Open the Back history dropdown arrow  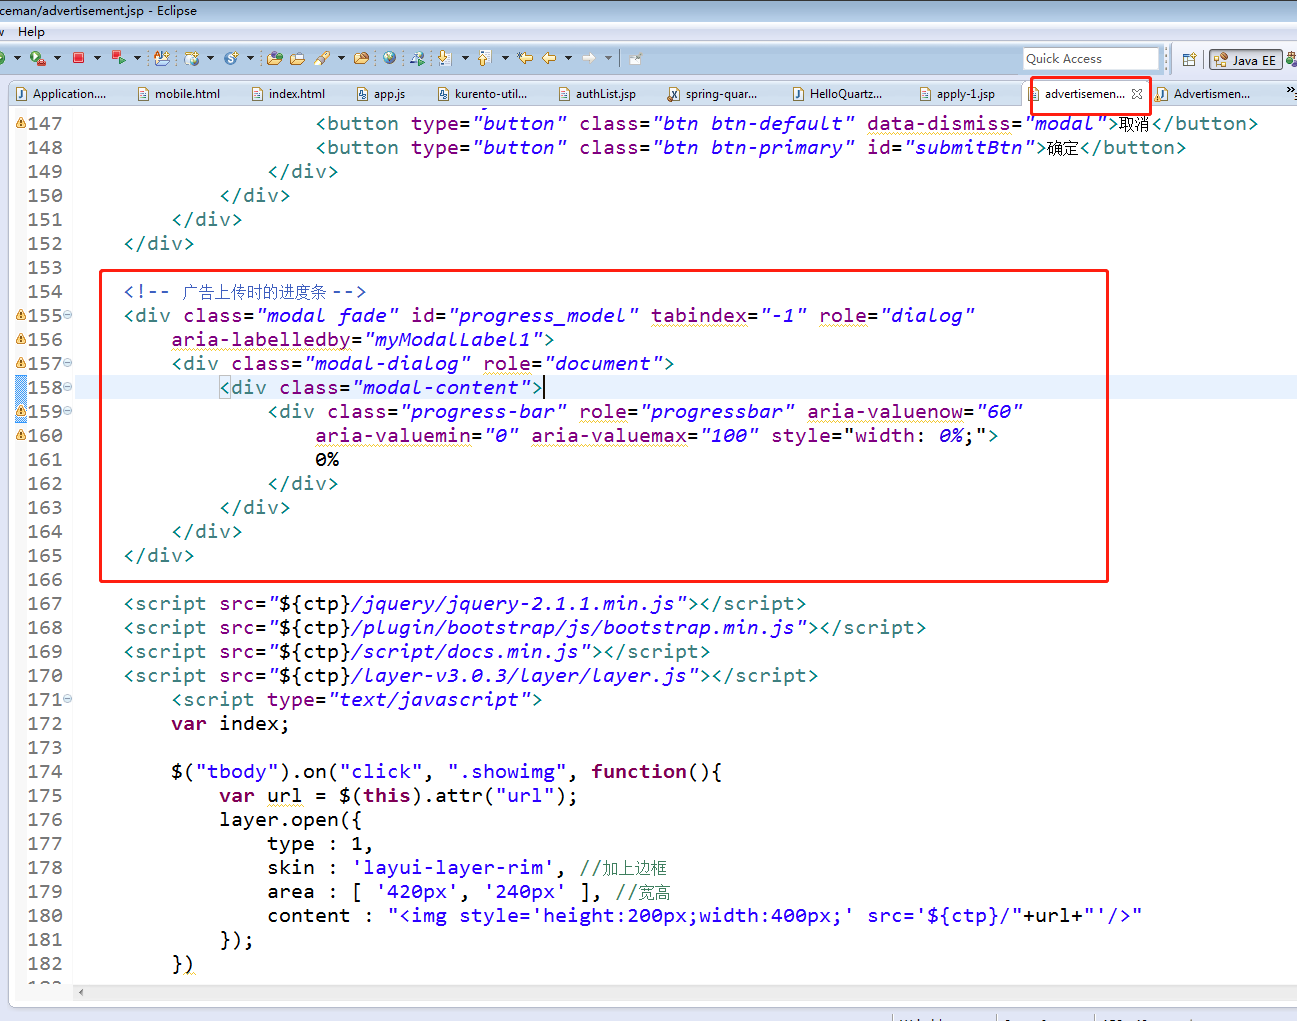point(568,58)
